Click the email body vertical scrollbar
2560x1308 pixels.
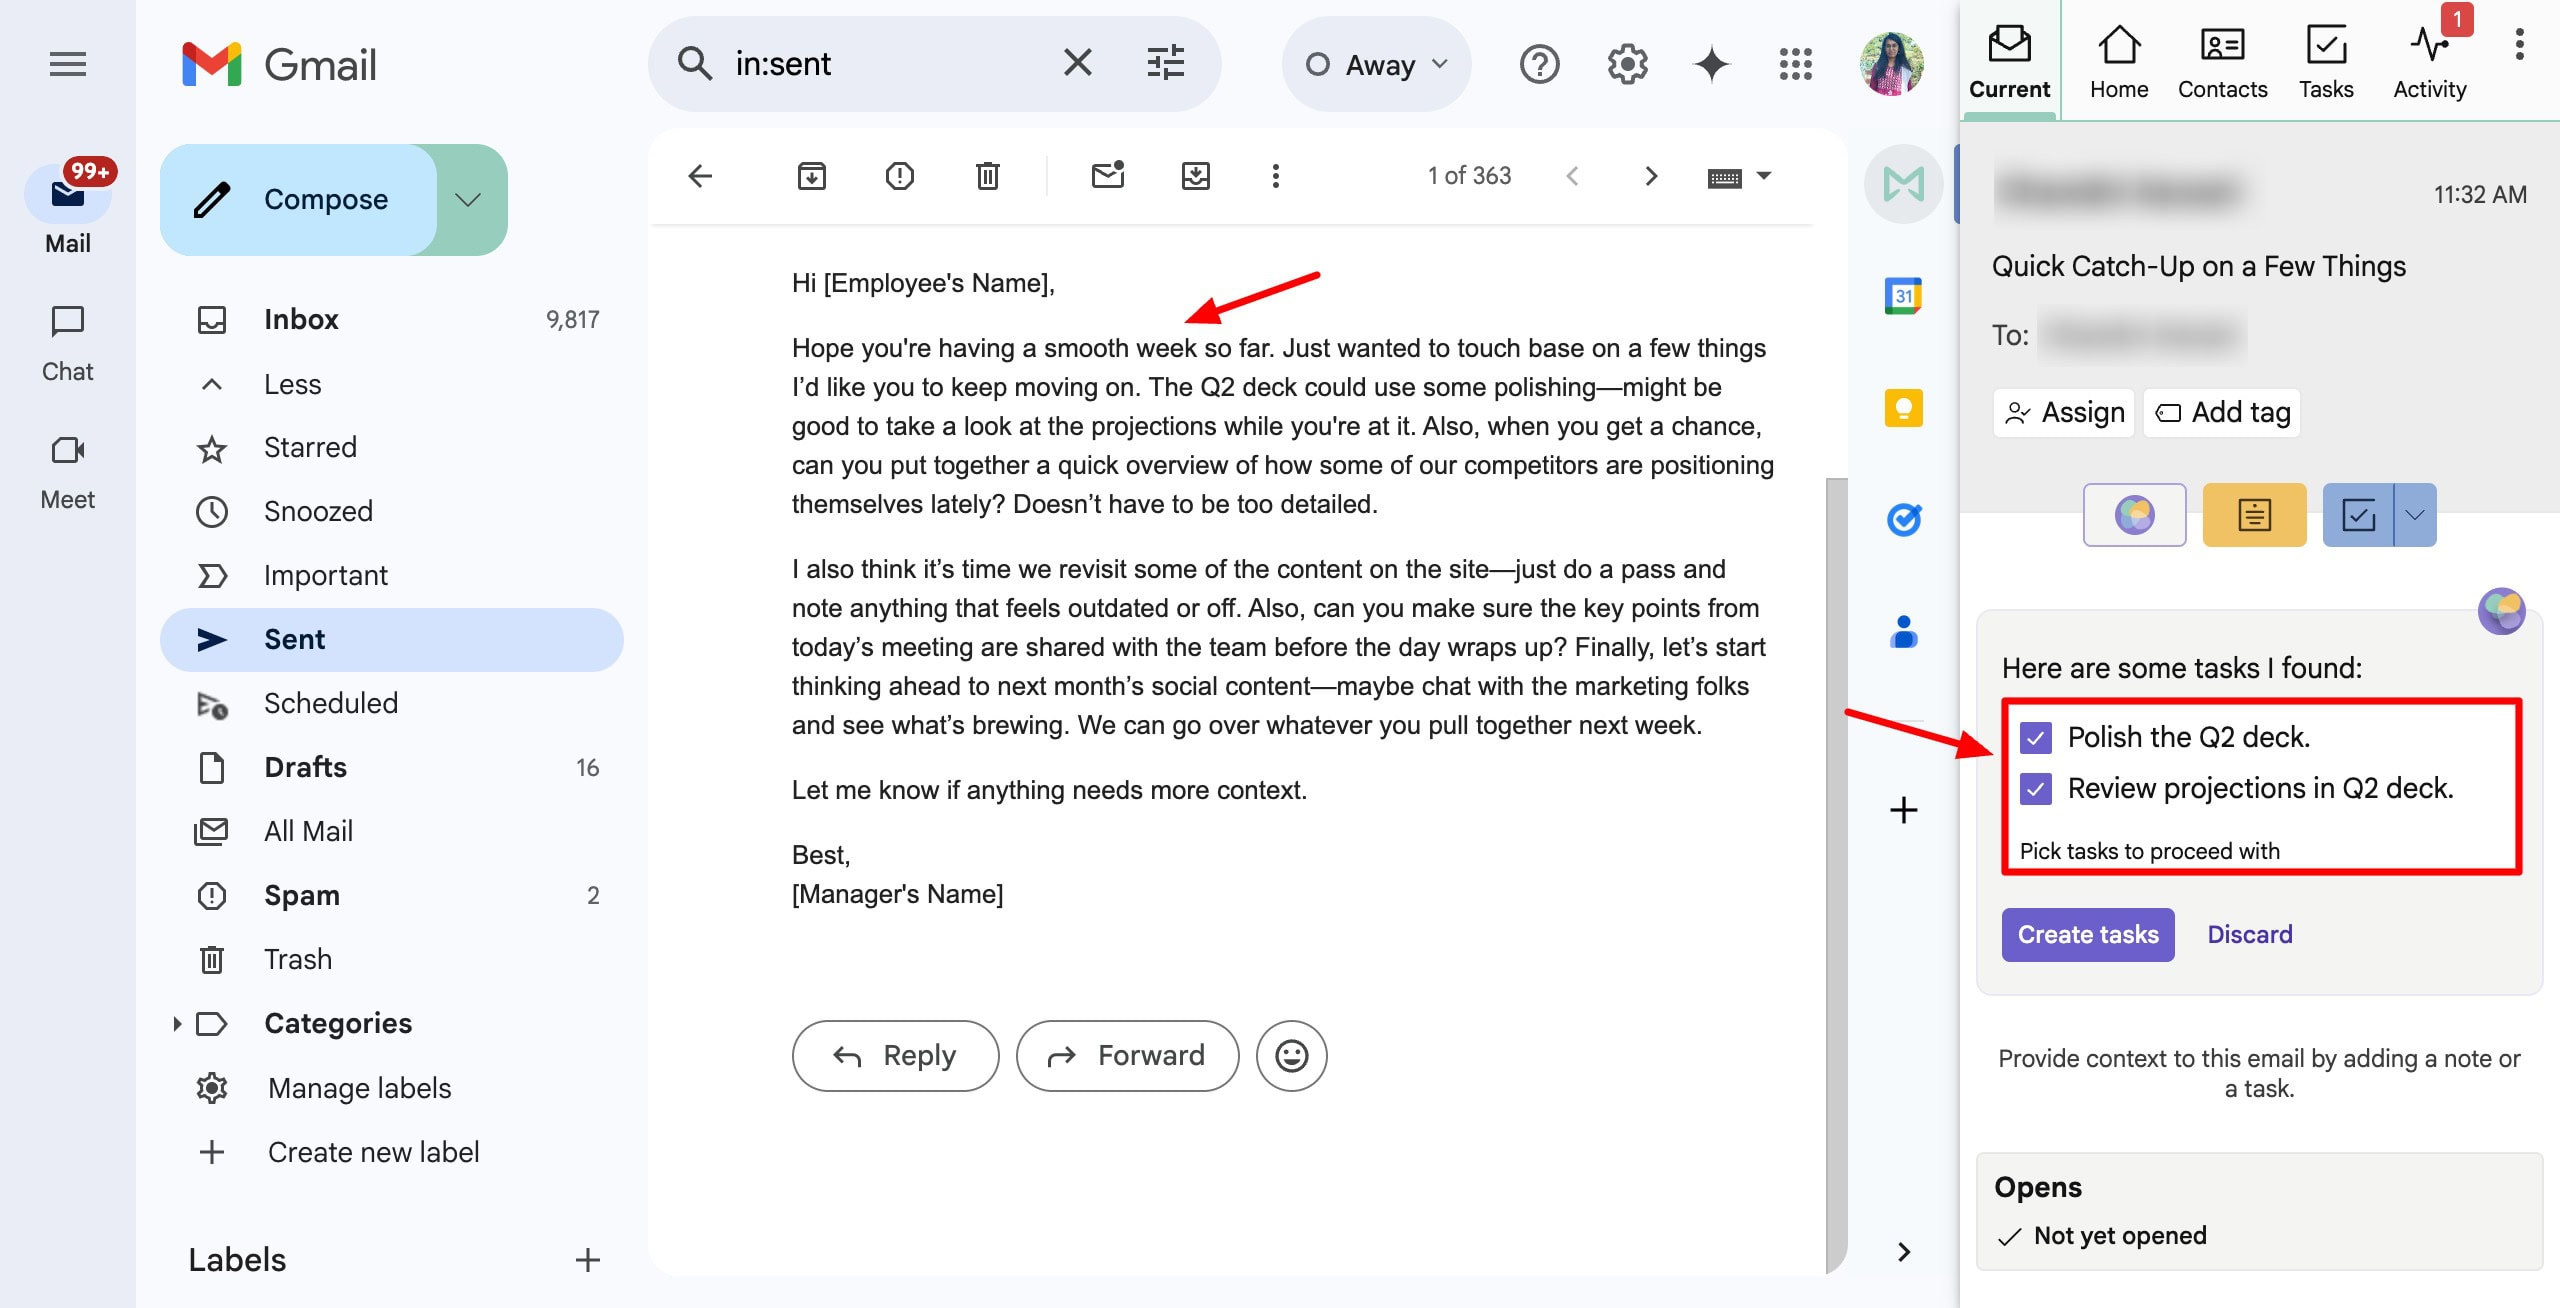1836,870
